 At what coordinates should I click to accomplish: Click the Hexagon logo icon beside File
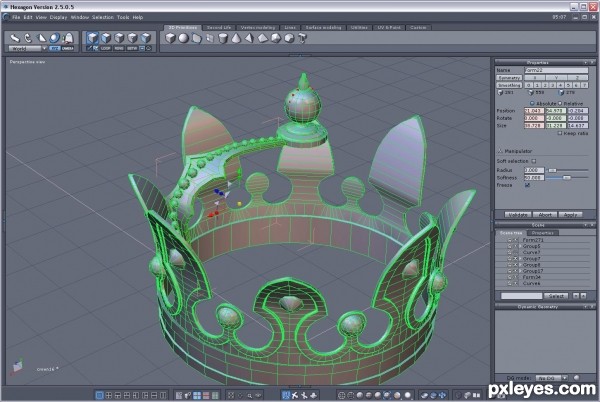click(6, 17)
